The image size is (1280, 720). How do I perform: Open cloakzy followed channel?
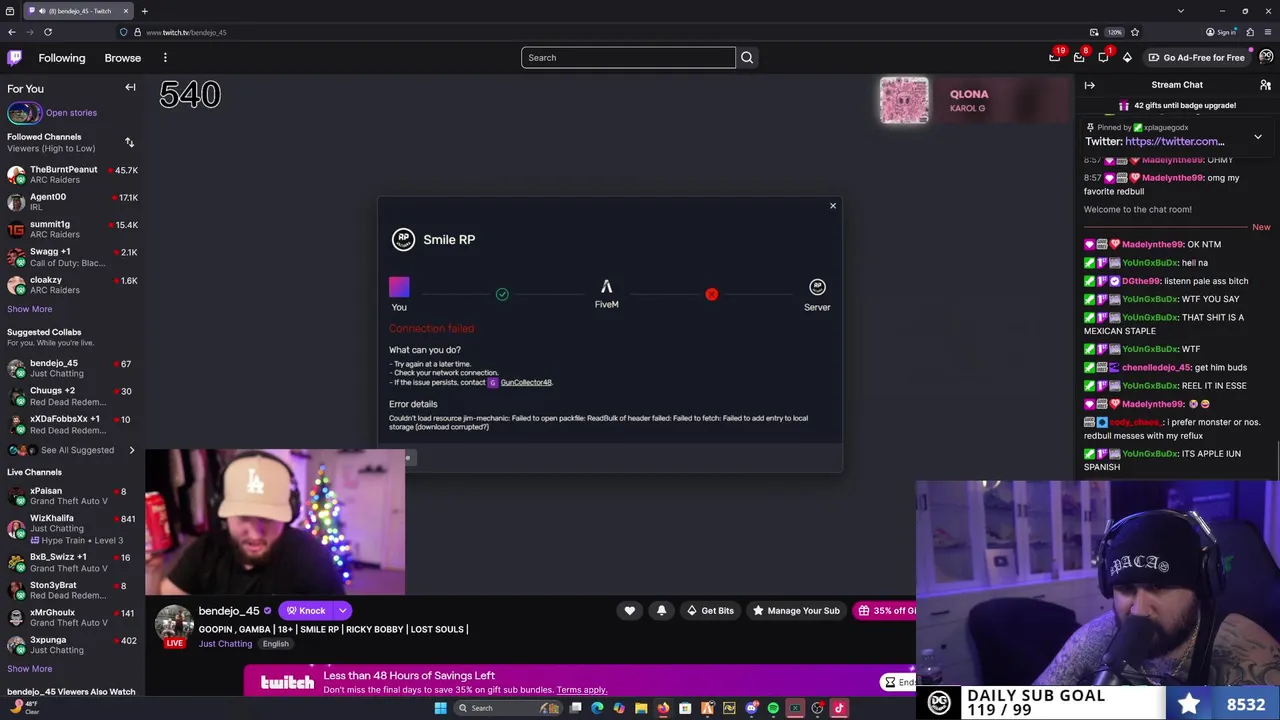pos(72,285)
